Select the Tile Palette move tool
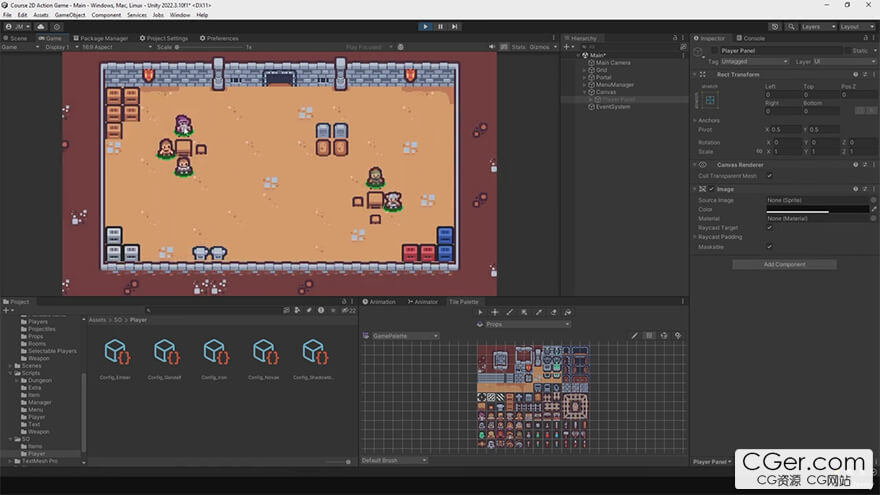The image size is (880, 495). (495, 312)
